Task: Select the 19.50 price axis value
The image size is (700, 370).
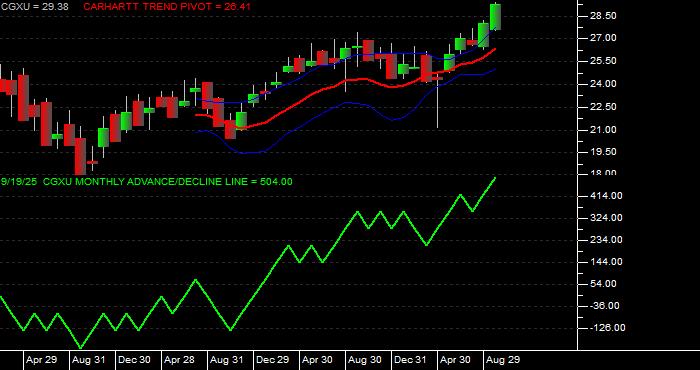Action: tap(603, 152)
